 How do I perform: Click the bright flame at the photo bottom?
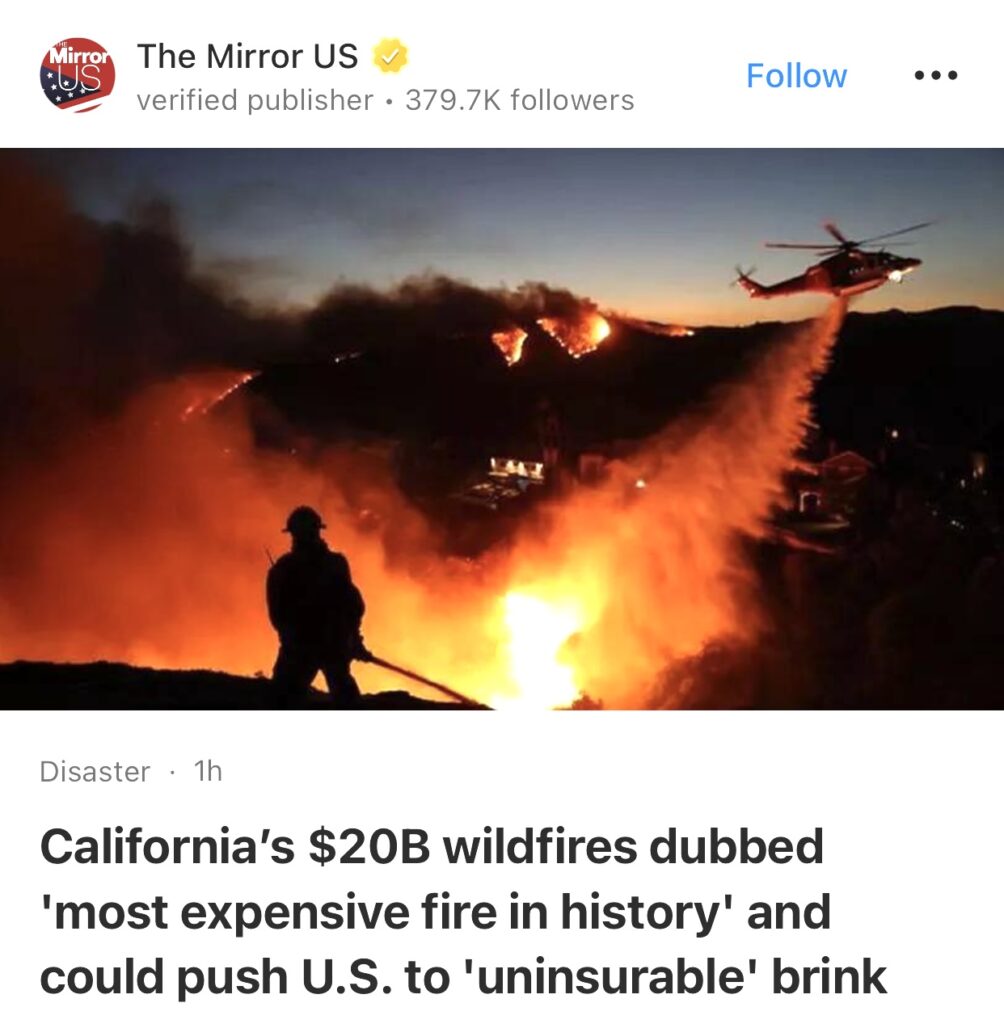(x=536, y=647)
